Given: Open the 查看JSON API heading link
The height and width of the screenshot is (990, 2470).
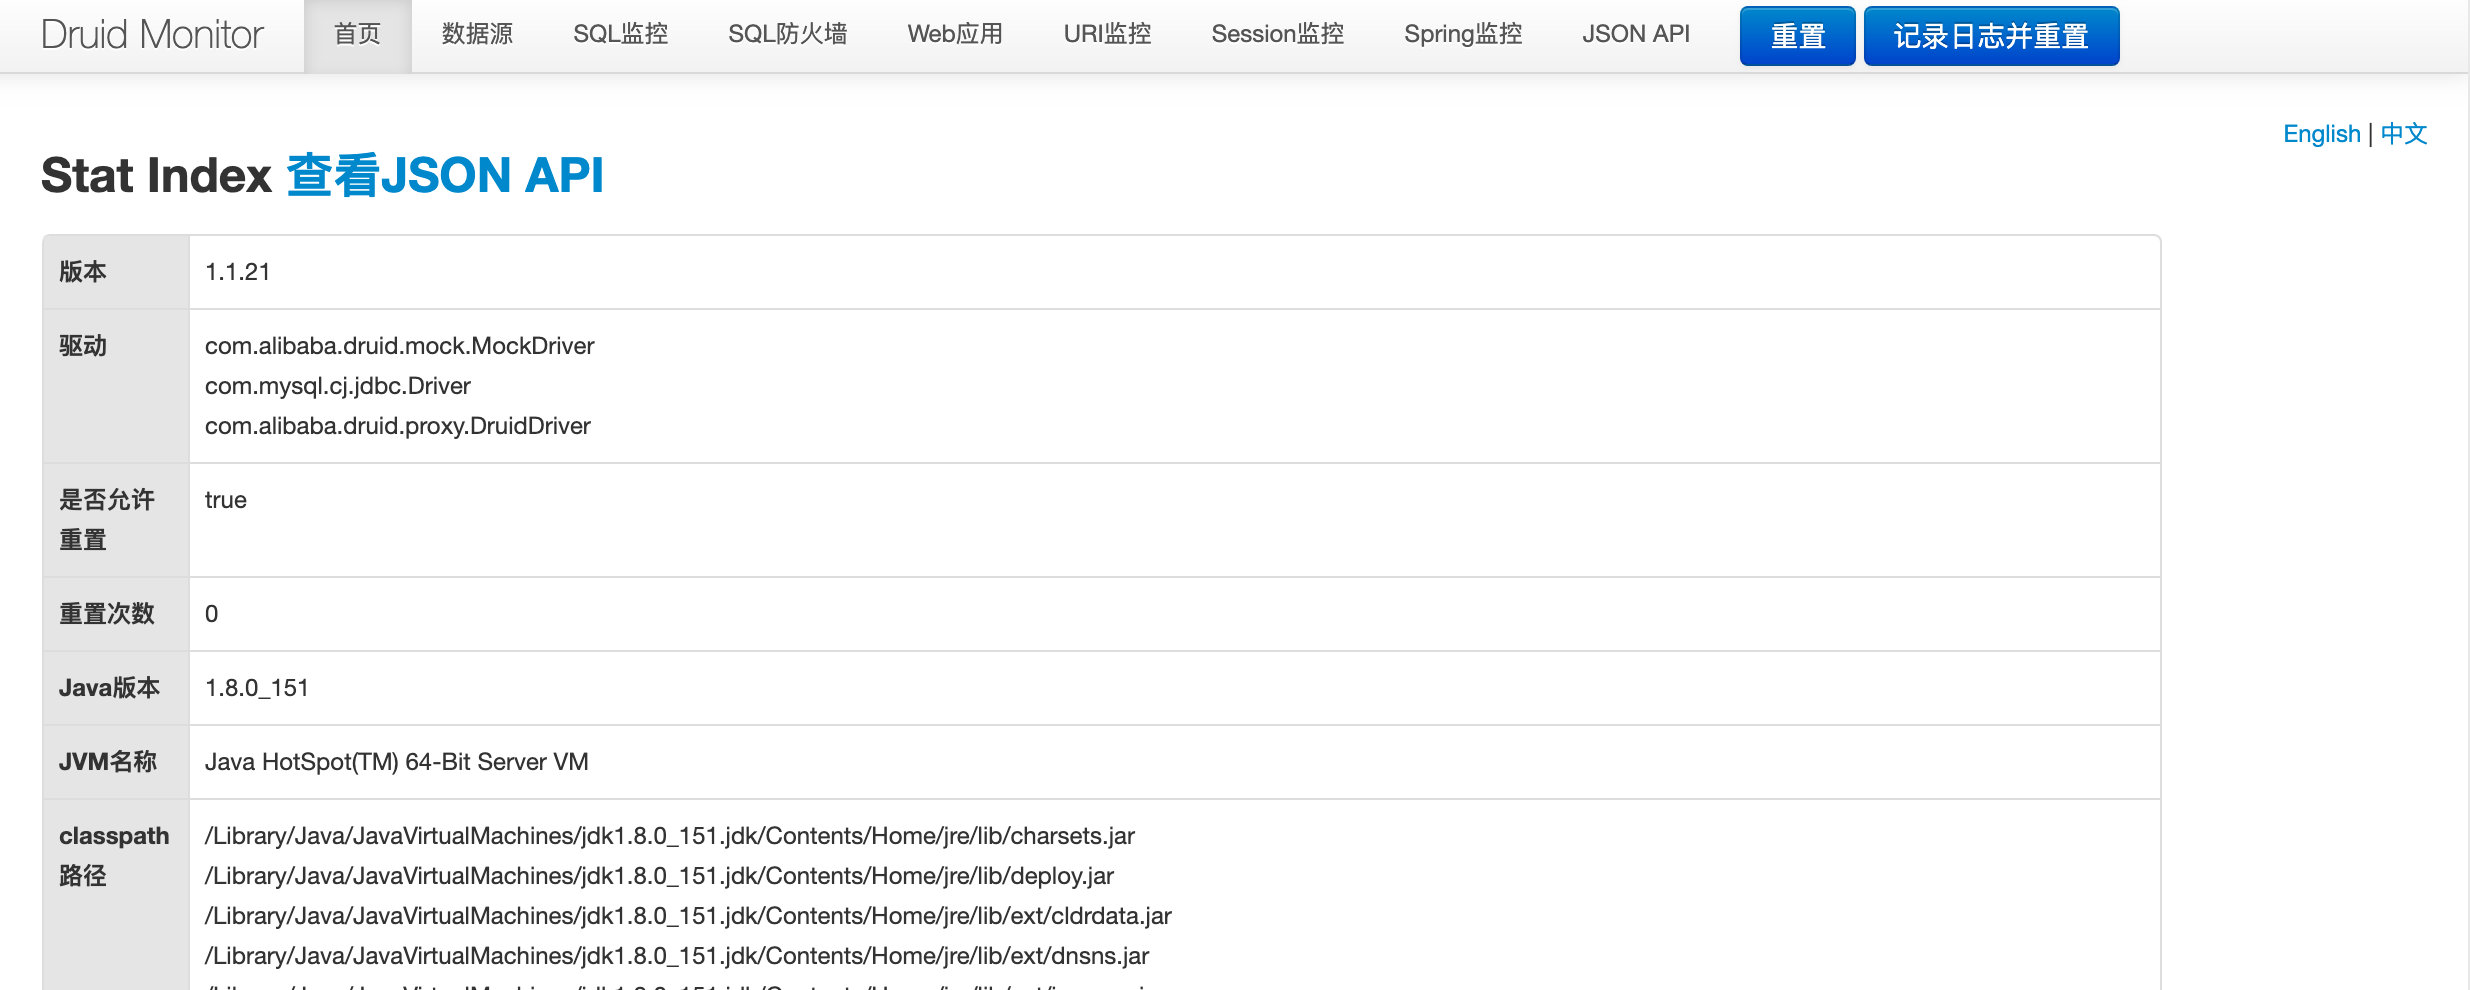Looking at the screenshot, I should click(x=445, y=176).
